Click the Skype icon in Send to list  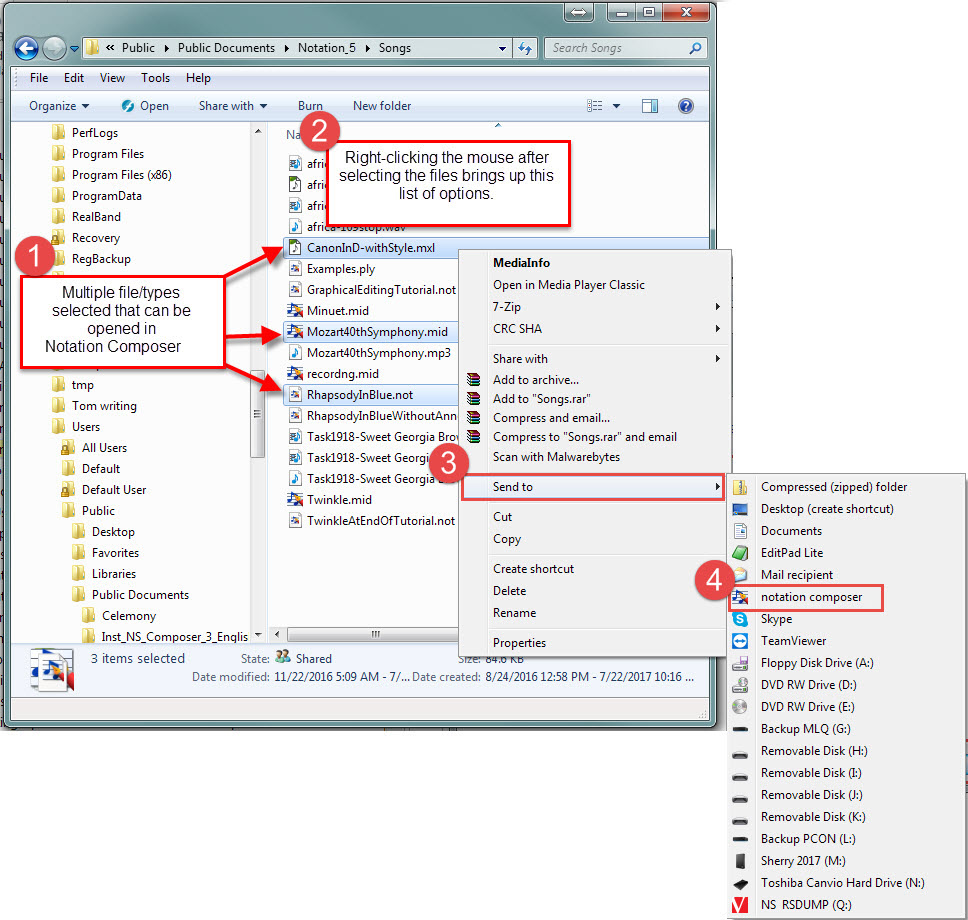740,619
